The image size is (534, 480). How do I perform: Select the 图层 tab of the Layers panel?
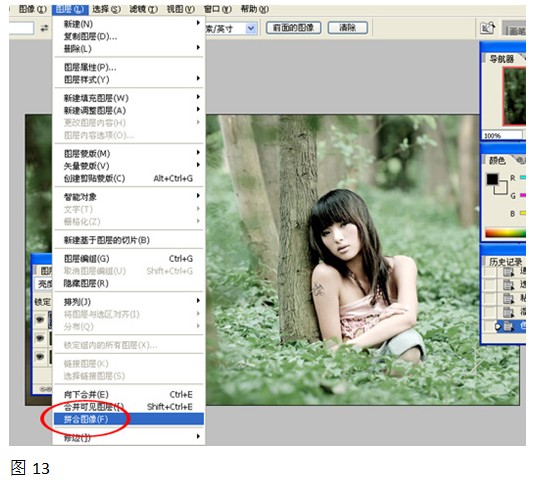tap(45, 271)
